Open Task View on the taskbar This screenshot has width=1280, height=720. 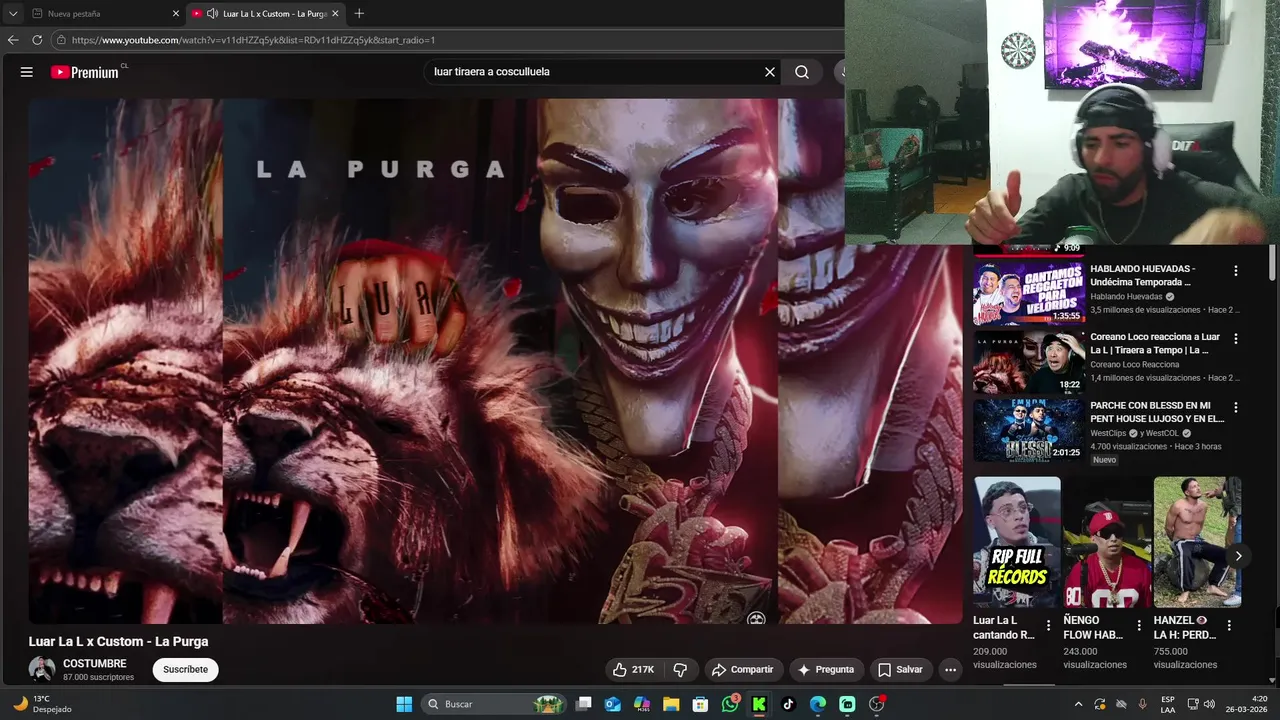tap(584, 704)
